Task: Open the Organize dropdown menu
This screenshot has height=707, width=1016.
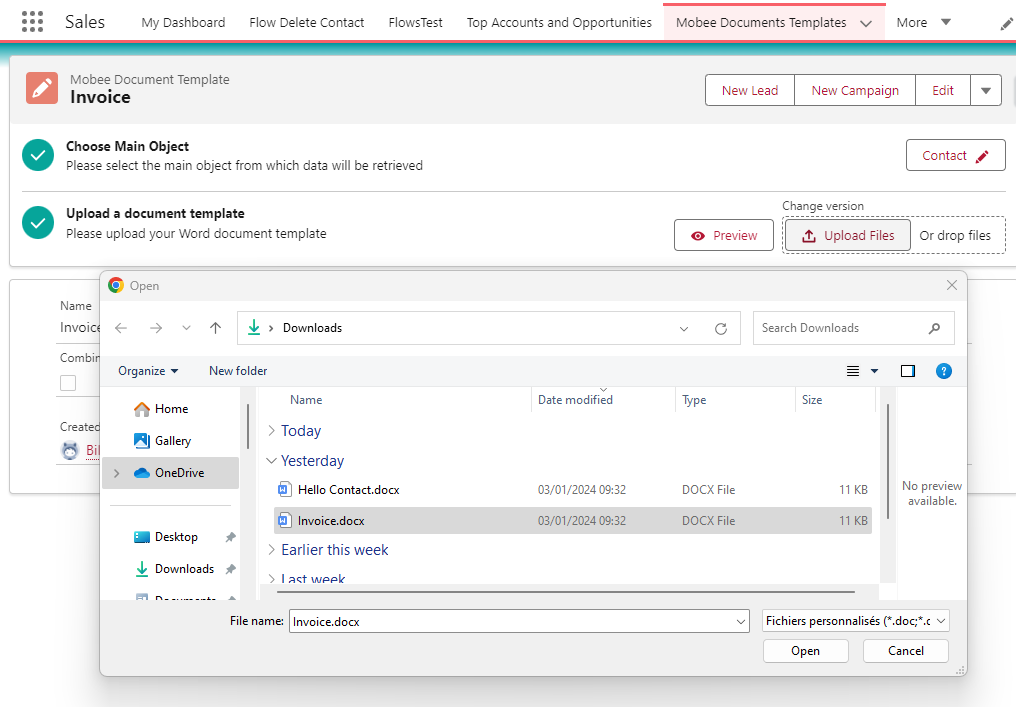Action: [x=148, y=371]
